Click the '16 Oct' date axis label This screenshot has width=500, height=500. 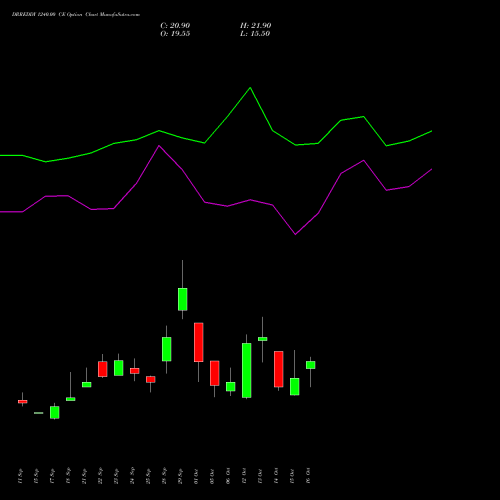click(308, 476)
